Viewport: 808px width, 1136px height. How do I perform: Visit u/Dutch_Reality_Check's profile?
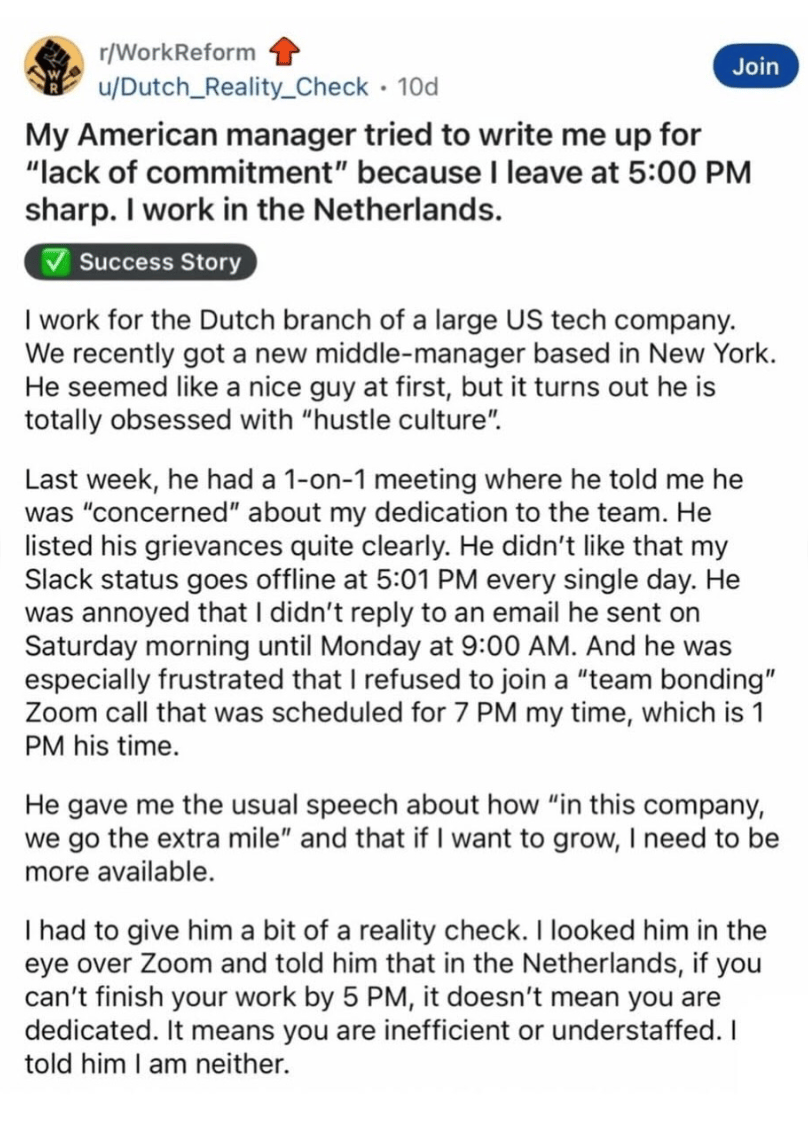(x=233, y=87)
